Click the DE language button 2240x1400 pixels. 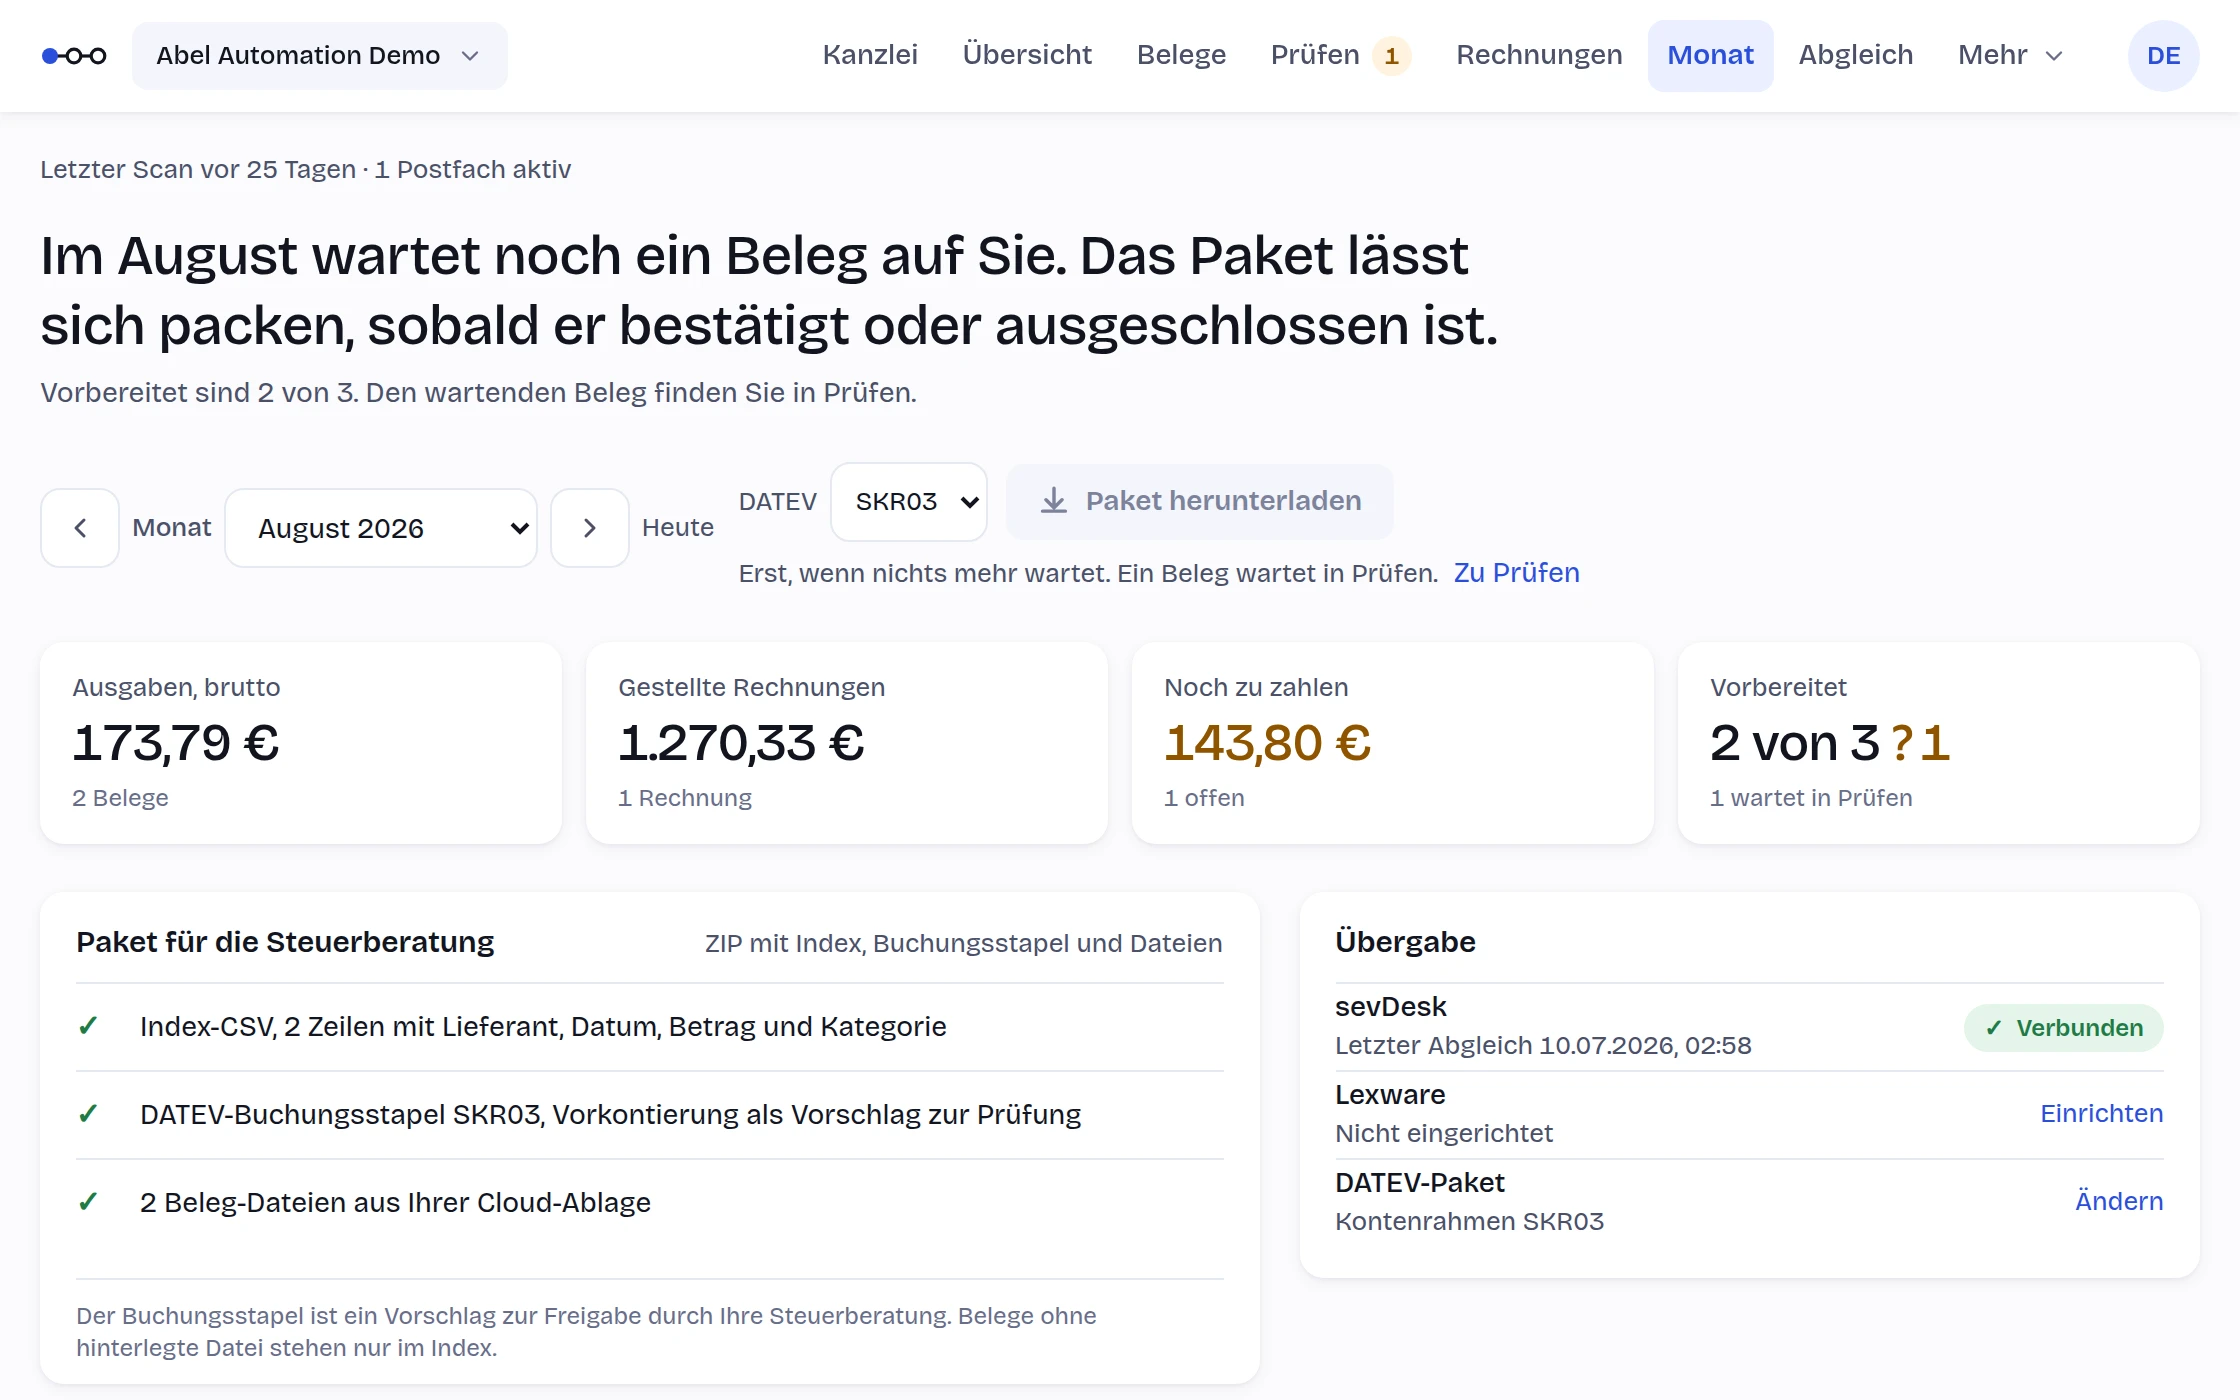pyautogui.click(x=2163, y=56)
